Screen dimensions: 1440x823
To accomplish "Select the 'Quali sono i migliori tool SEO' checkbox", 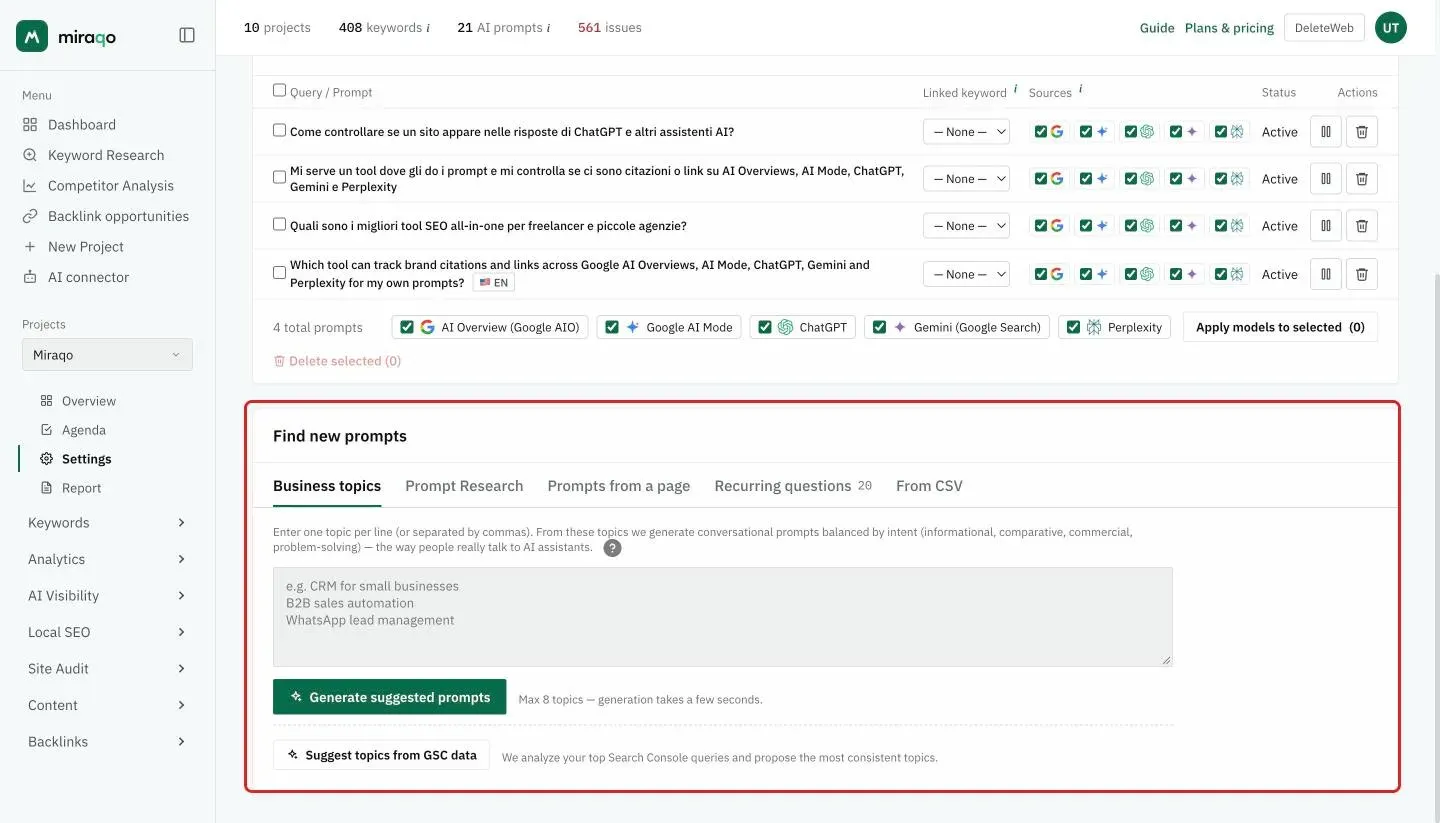I will pos(279,224).
